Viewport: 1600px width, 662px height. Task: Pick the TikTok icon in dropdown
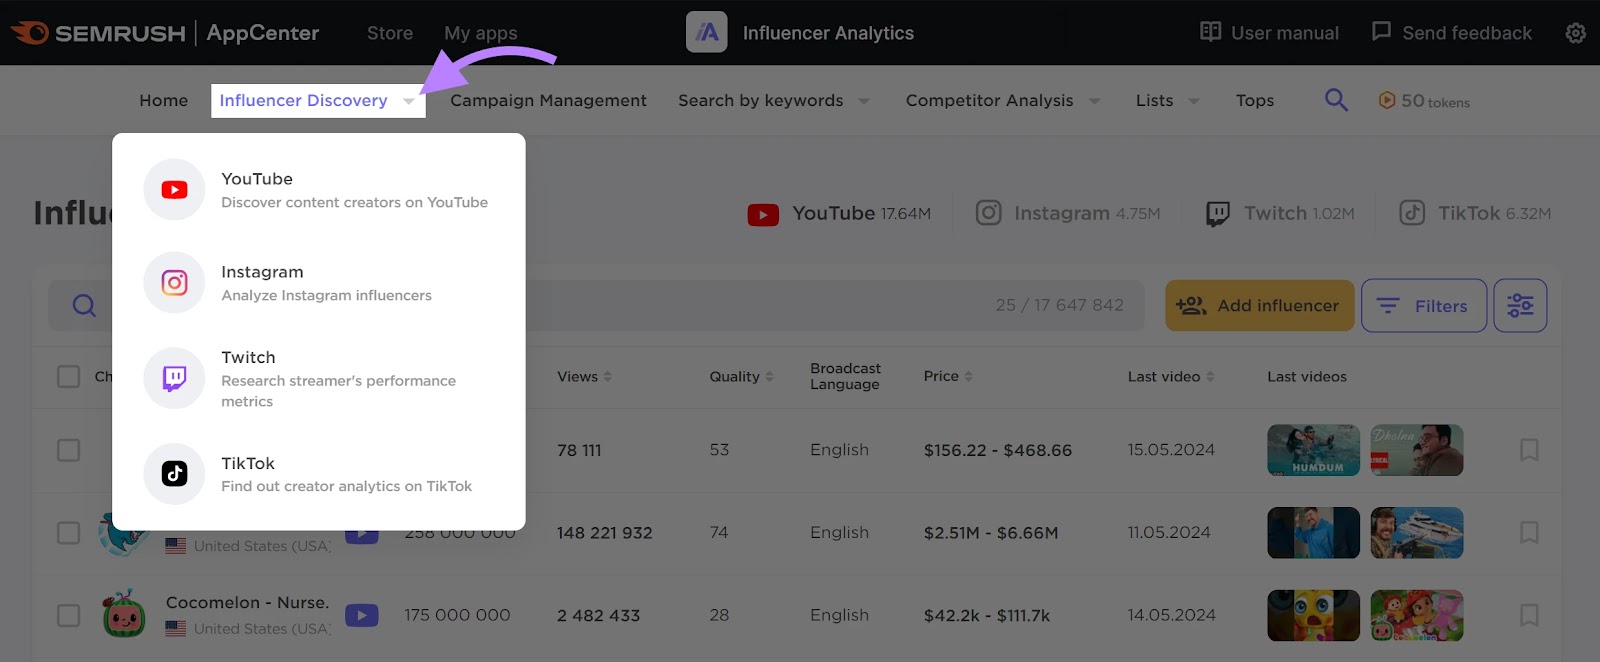[x=174, y=474]
